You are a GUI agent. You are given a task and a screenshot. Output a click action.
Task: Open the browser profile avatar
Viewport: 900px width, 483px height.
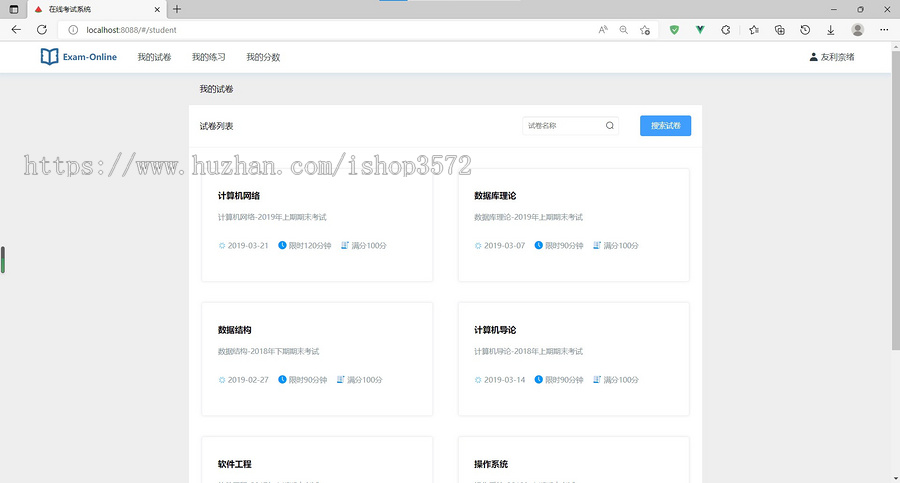[858, 30]
